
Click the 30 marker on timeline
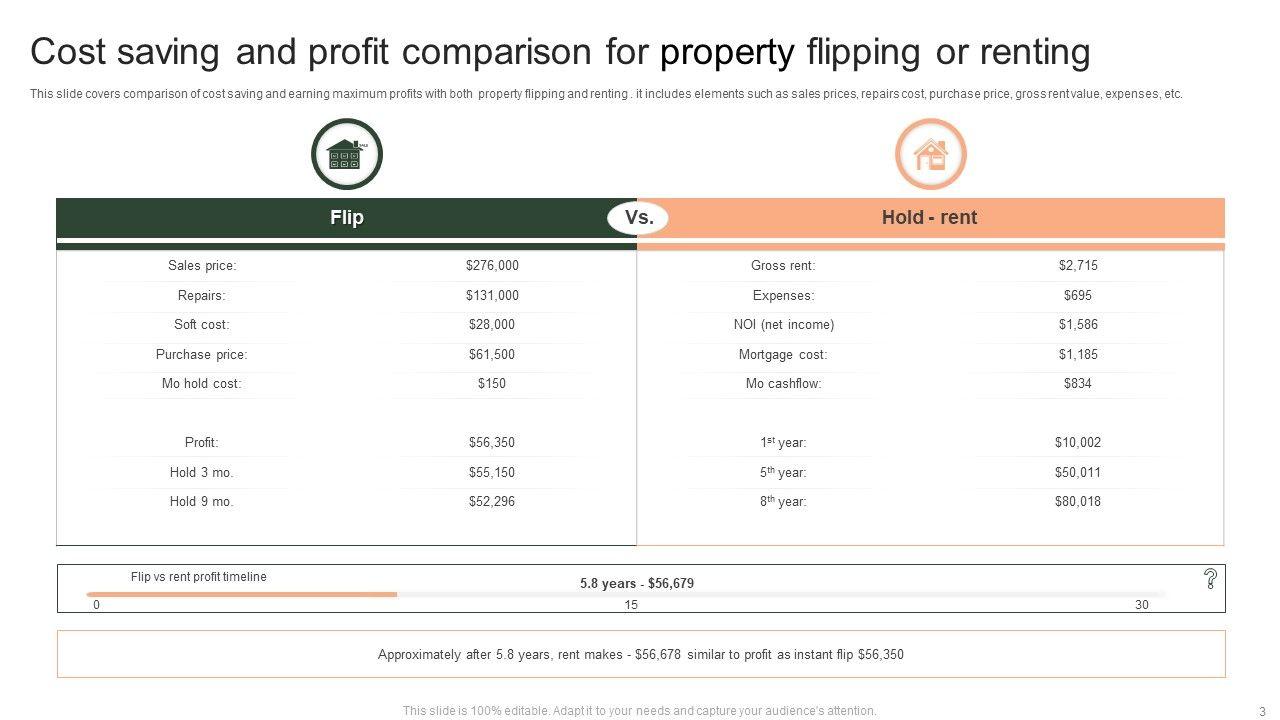[1142, 605]
